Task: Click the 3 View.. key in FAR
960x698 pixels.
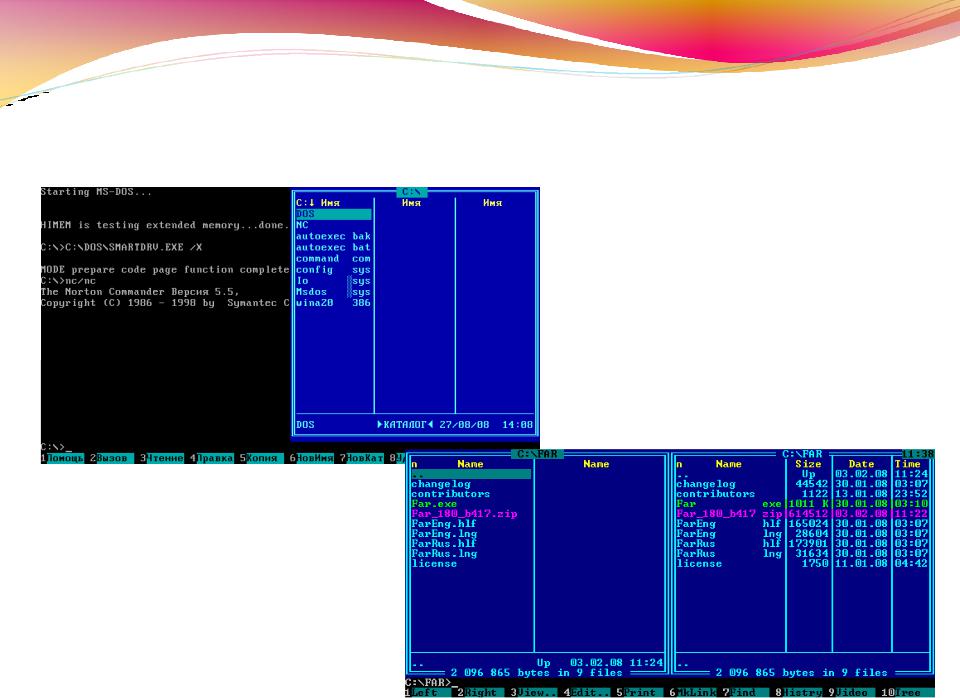Action: click(533, 692)
